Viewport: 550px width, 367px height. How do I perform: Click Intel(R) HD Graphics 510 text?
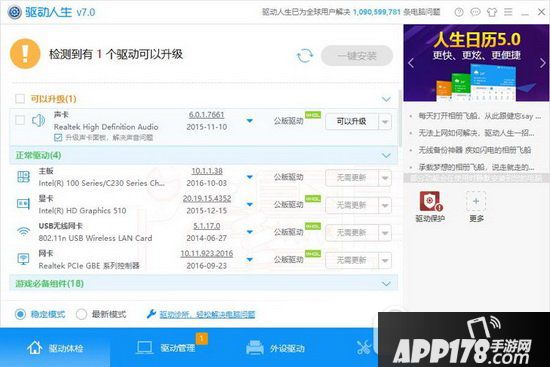click(82, 211)
